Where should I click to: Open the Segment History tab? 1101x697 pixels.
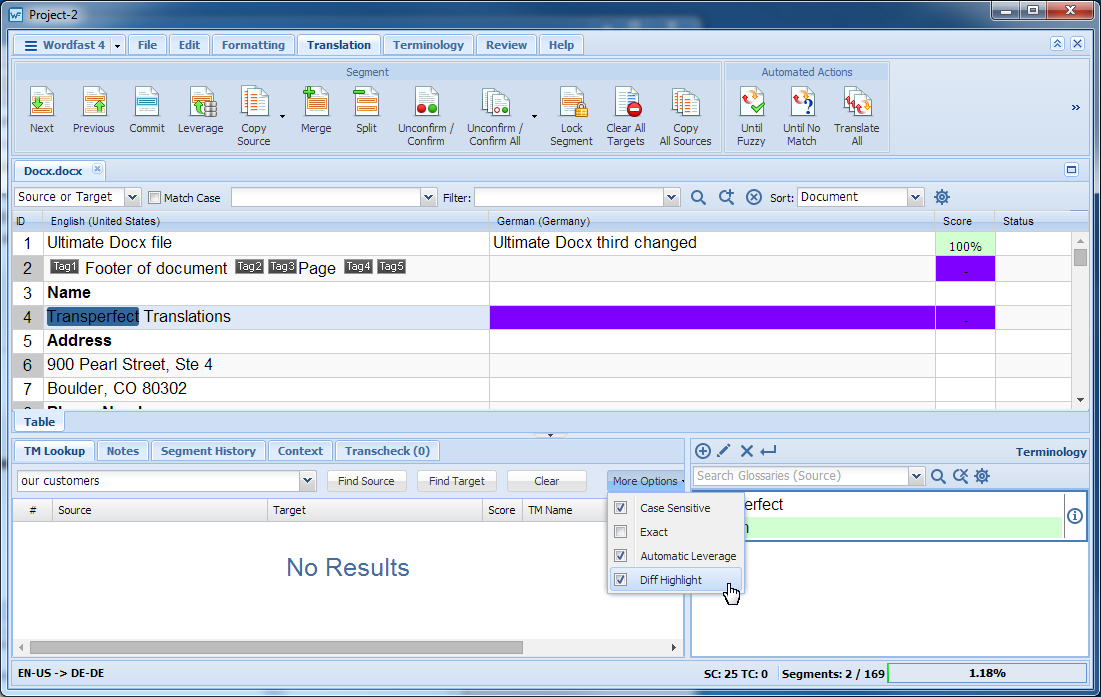pos(208,451)
